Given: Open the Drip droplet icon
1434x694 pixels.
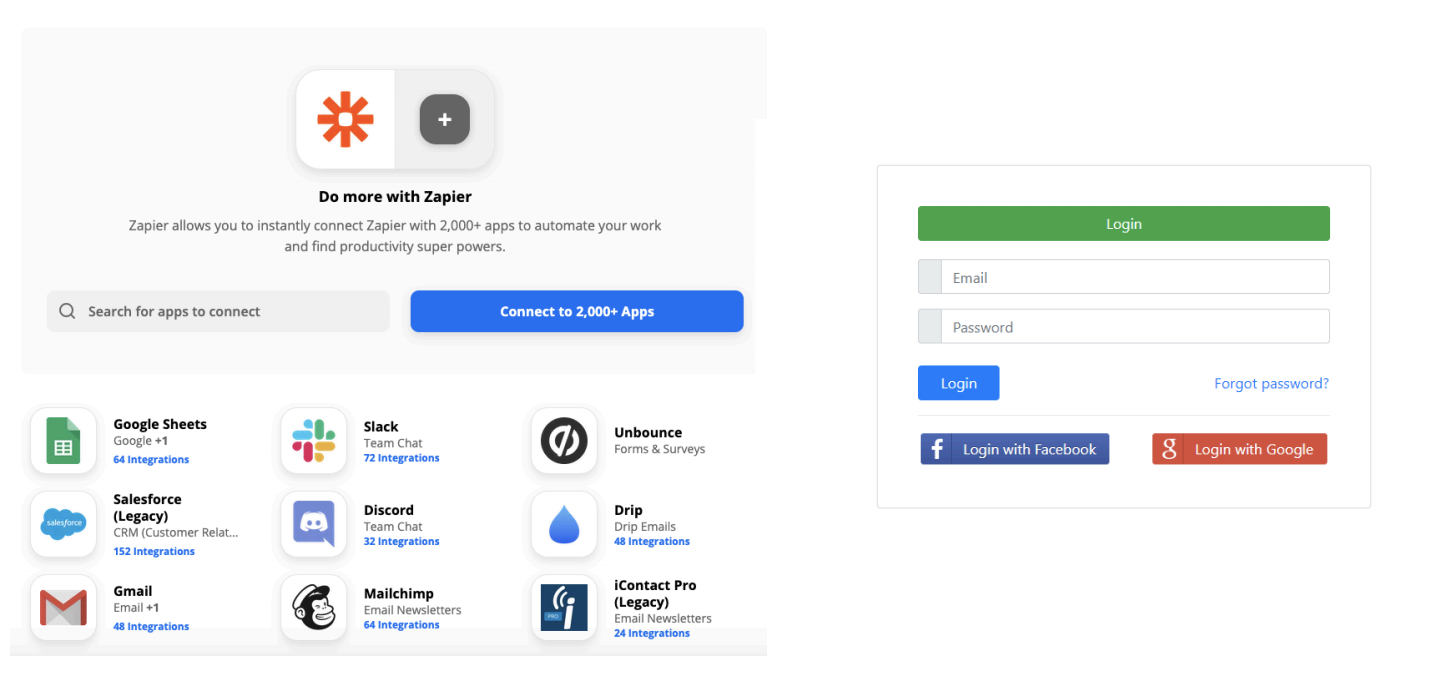Looking at the screenshot, I should [564, 524].
